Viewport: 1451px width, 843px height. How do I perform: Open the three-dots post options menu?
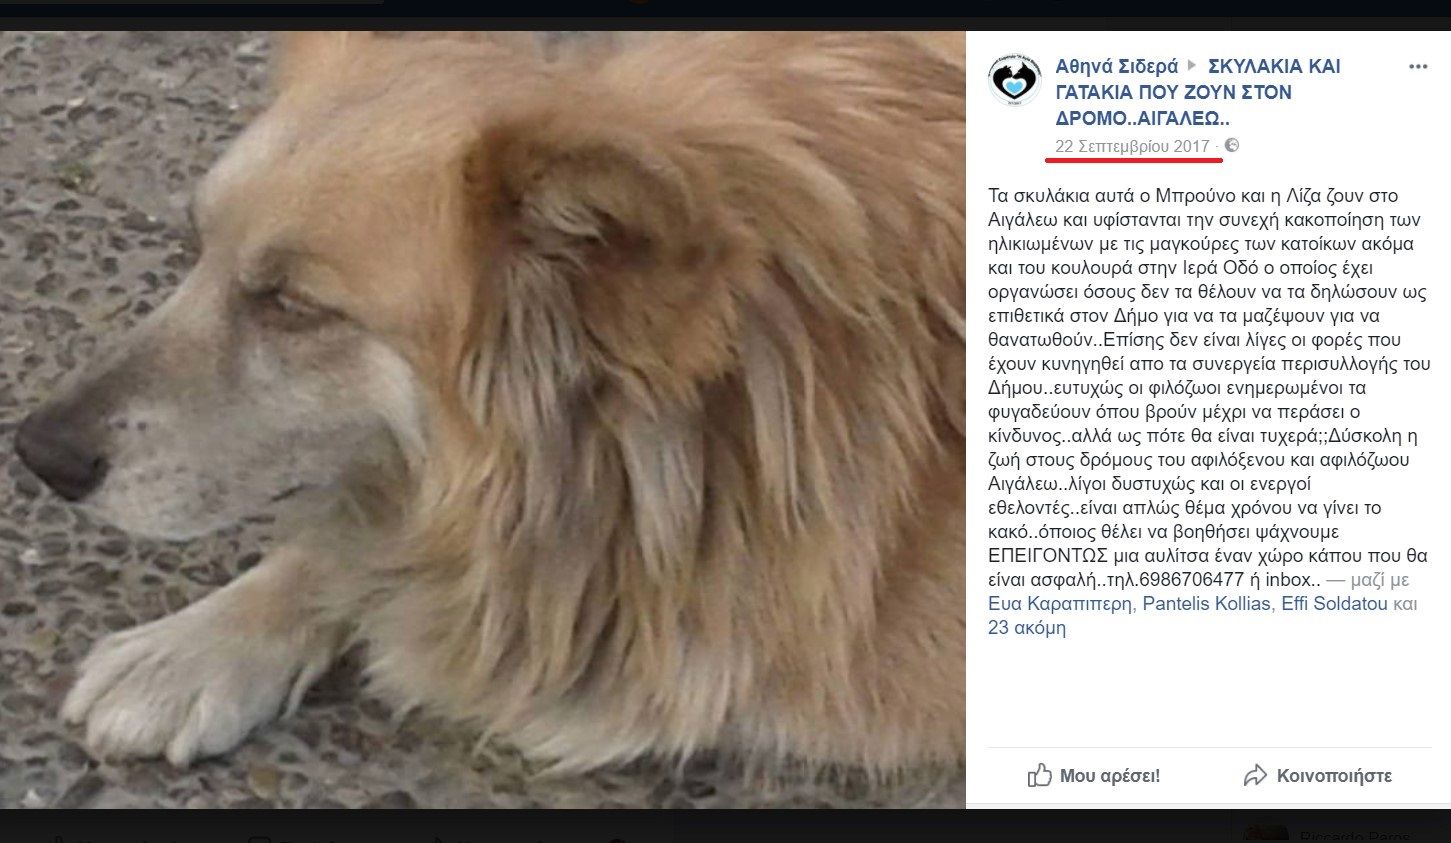pyautogui.click(x=1418, y=67)
